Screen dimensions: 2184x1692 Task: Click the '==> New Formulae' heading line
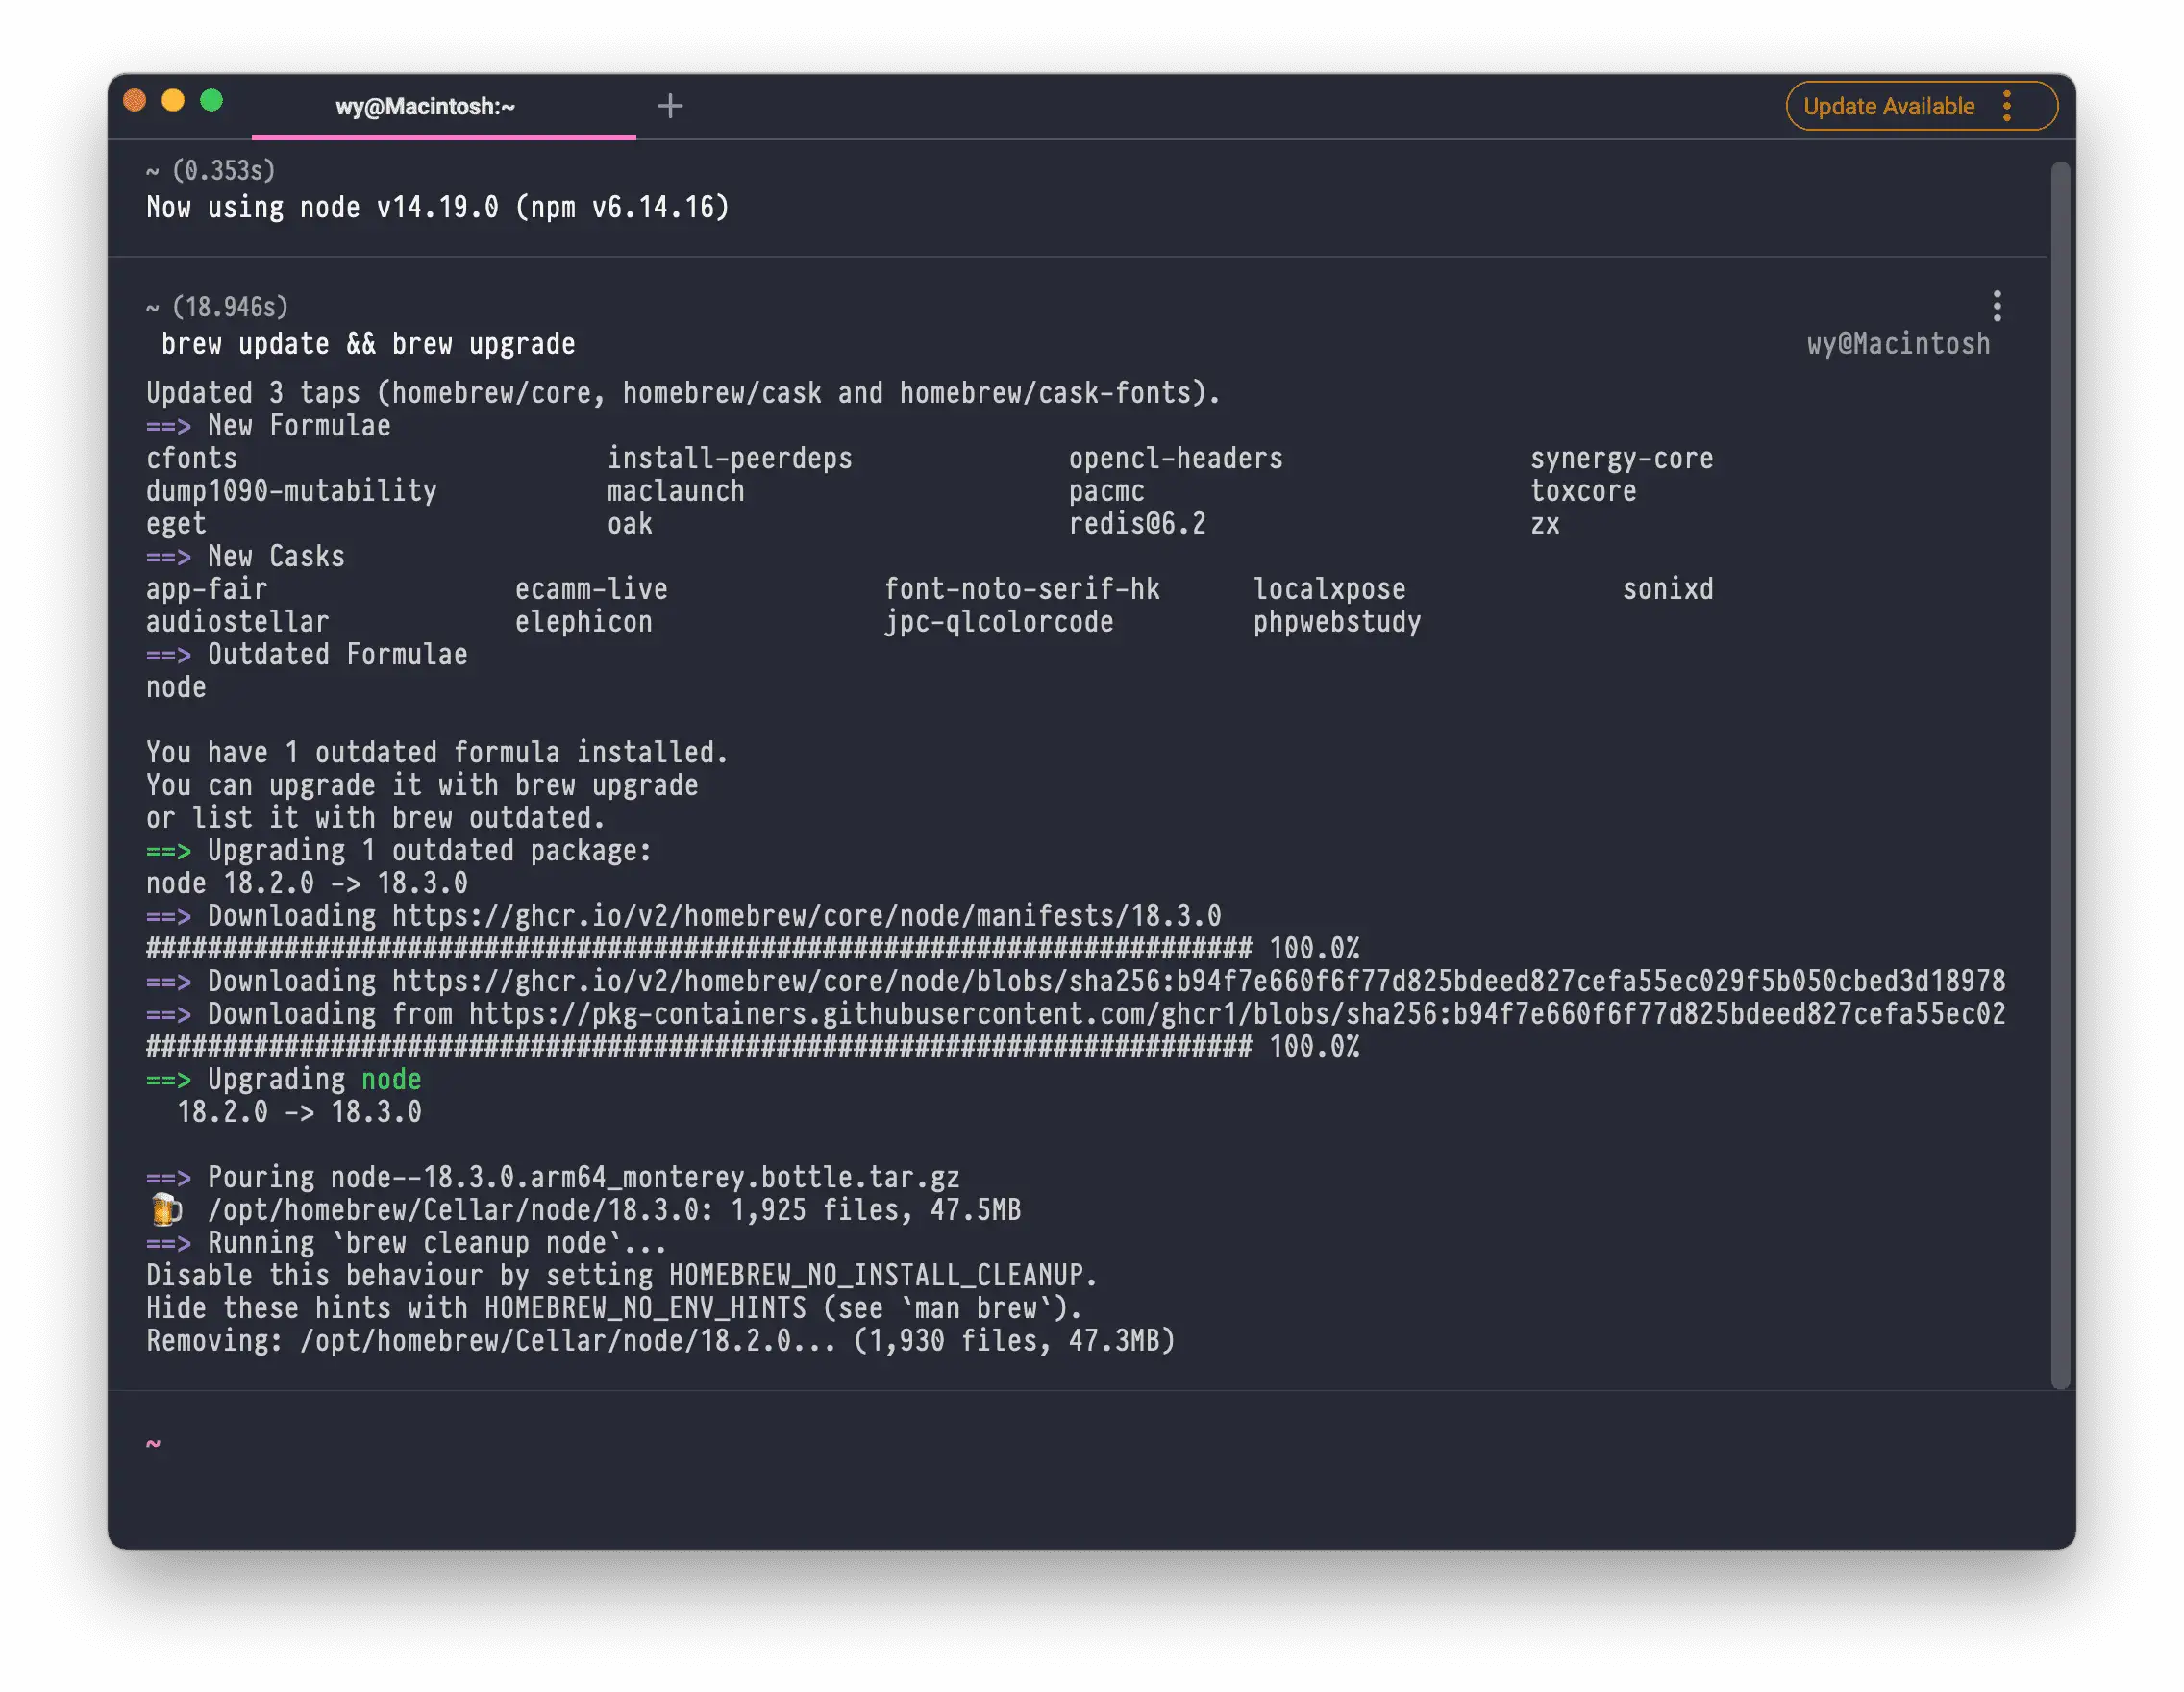268,426
